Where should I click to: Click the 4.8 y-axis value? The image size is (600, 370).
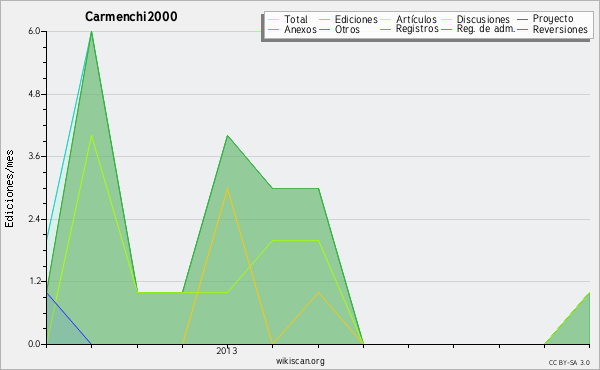pos(34,94)
